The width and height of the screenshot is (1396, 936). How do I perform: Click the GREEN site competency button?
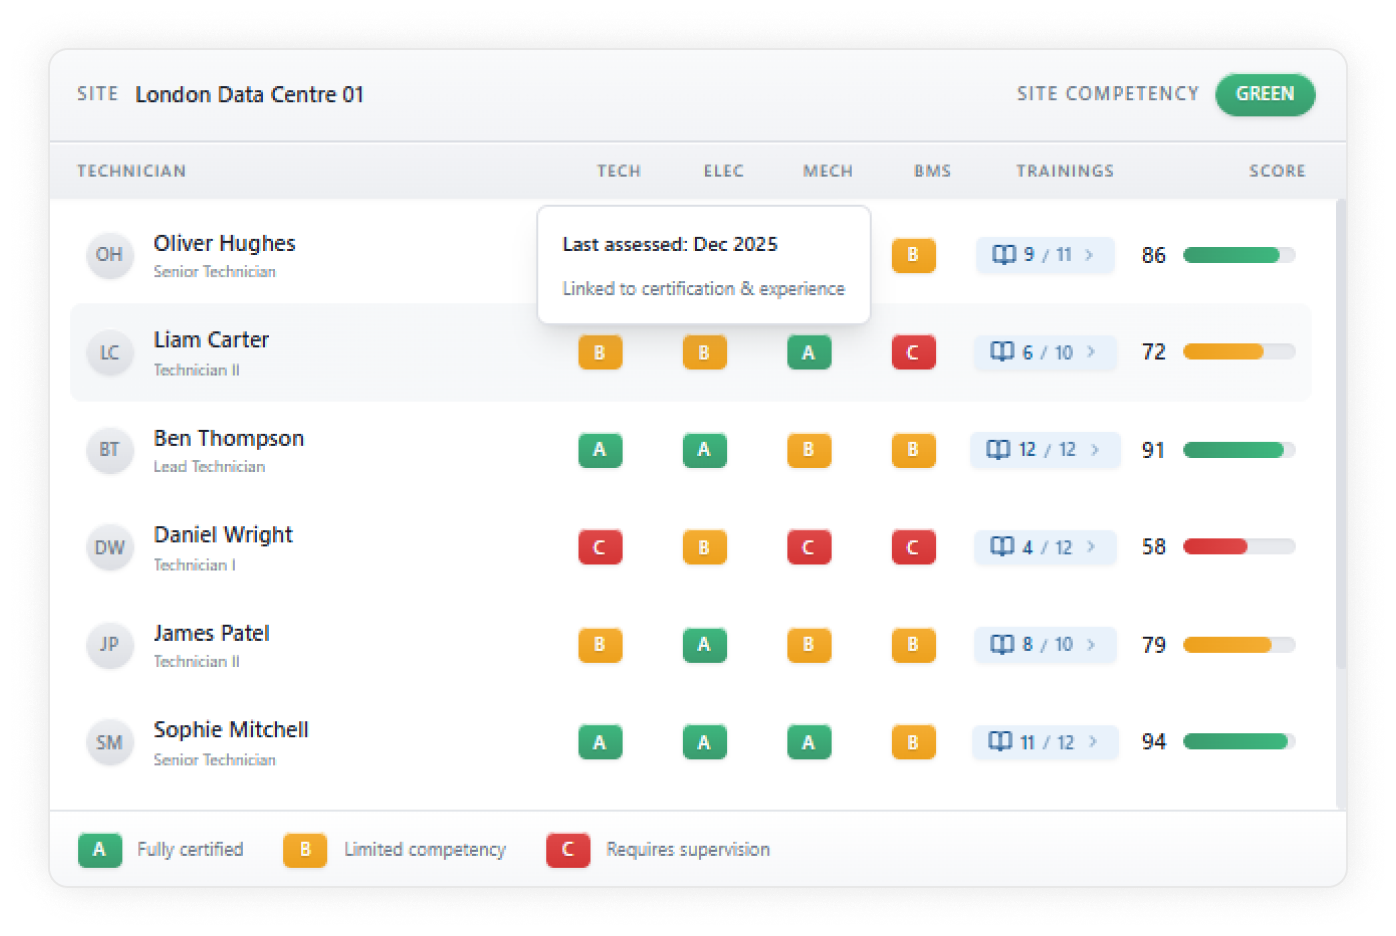1264,94
